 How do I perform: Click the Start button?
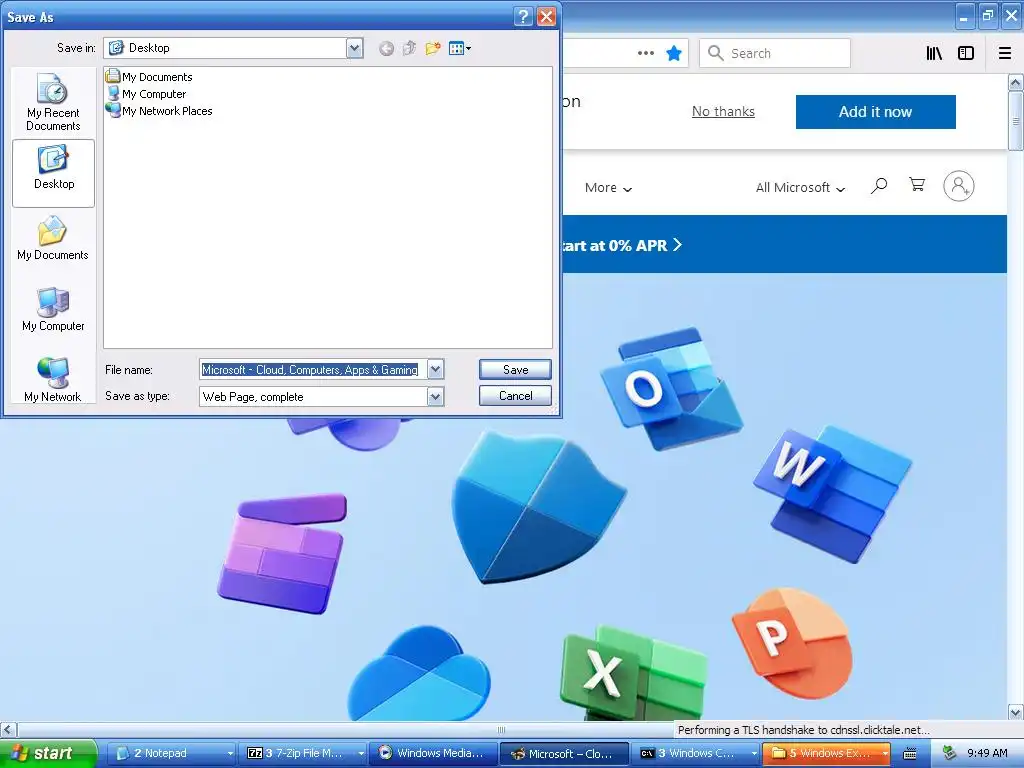[48, 754]
